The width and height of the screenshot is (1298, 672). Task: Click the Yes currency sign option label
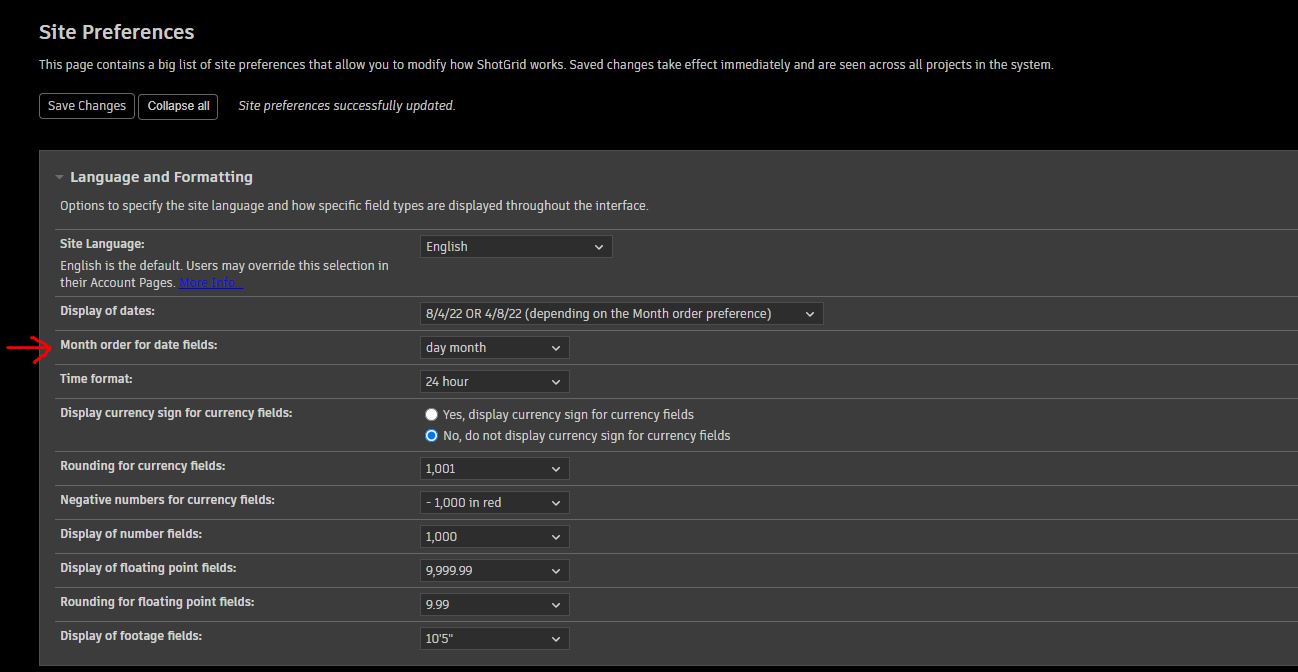(568, 414)
